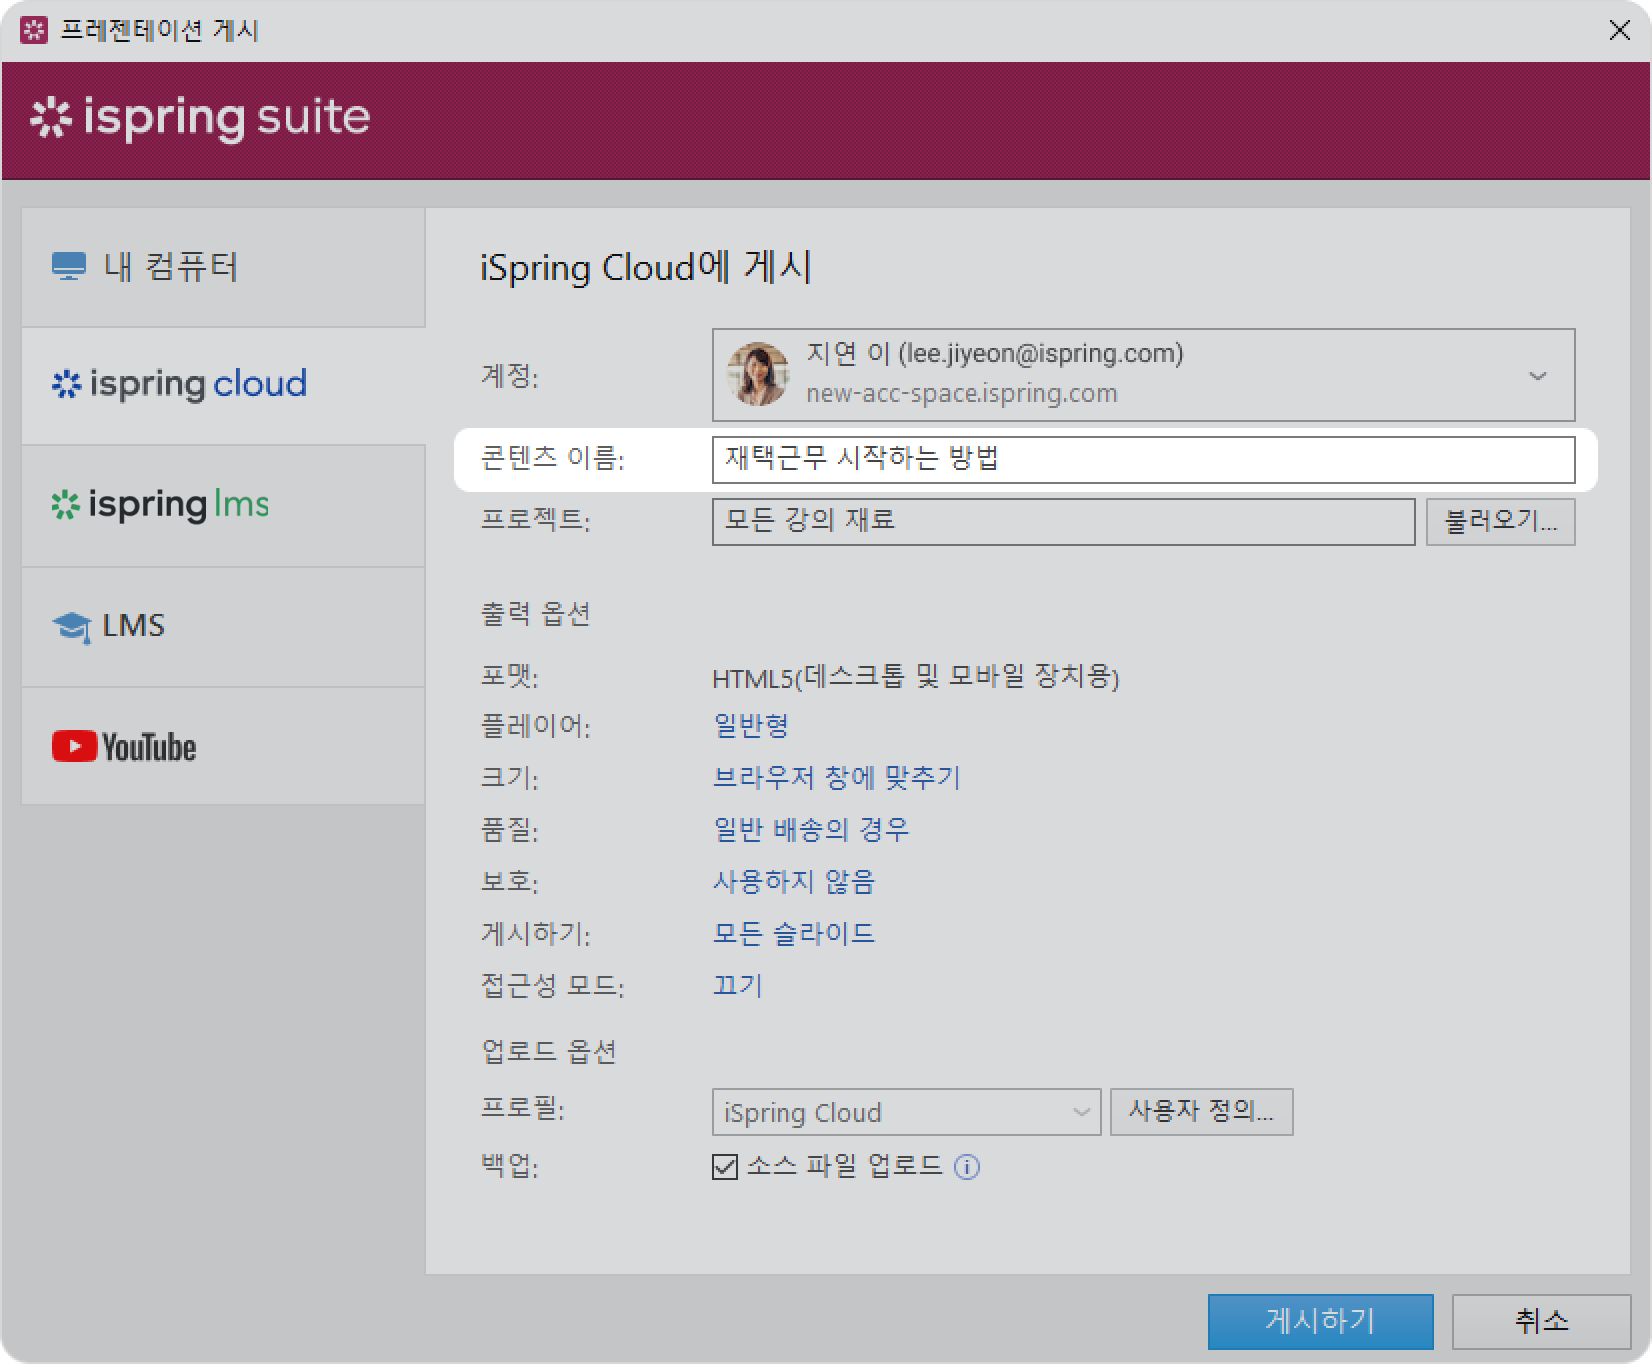Click the 불러오기 browse button
The image size is (1652, 1364).
click(1500, 522)
